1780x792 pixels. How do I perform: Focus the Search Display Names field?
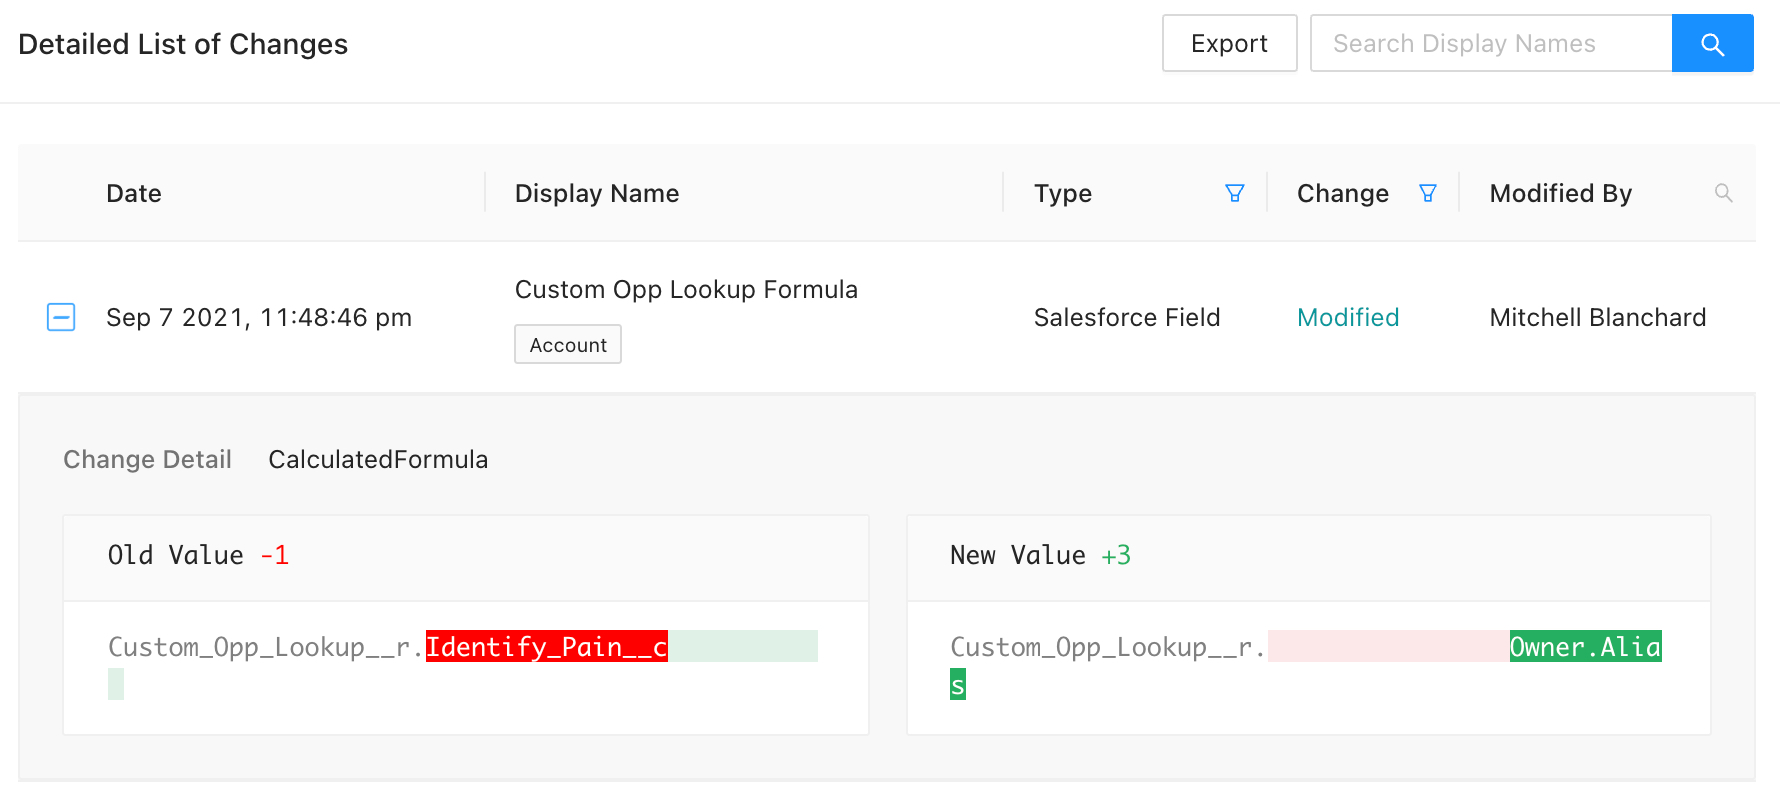(1490, 44)
